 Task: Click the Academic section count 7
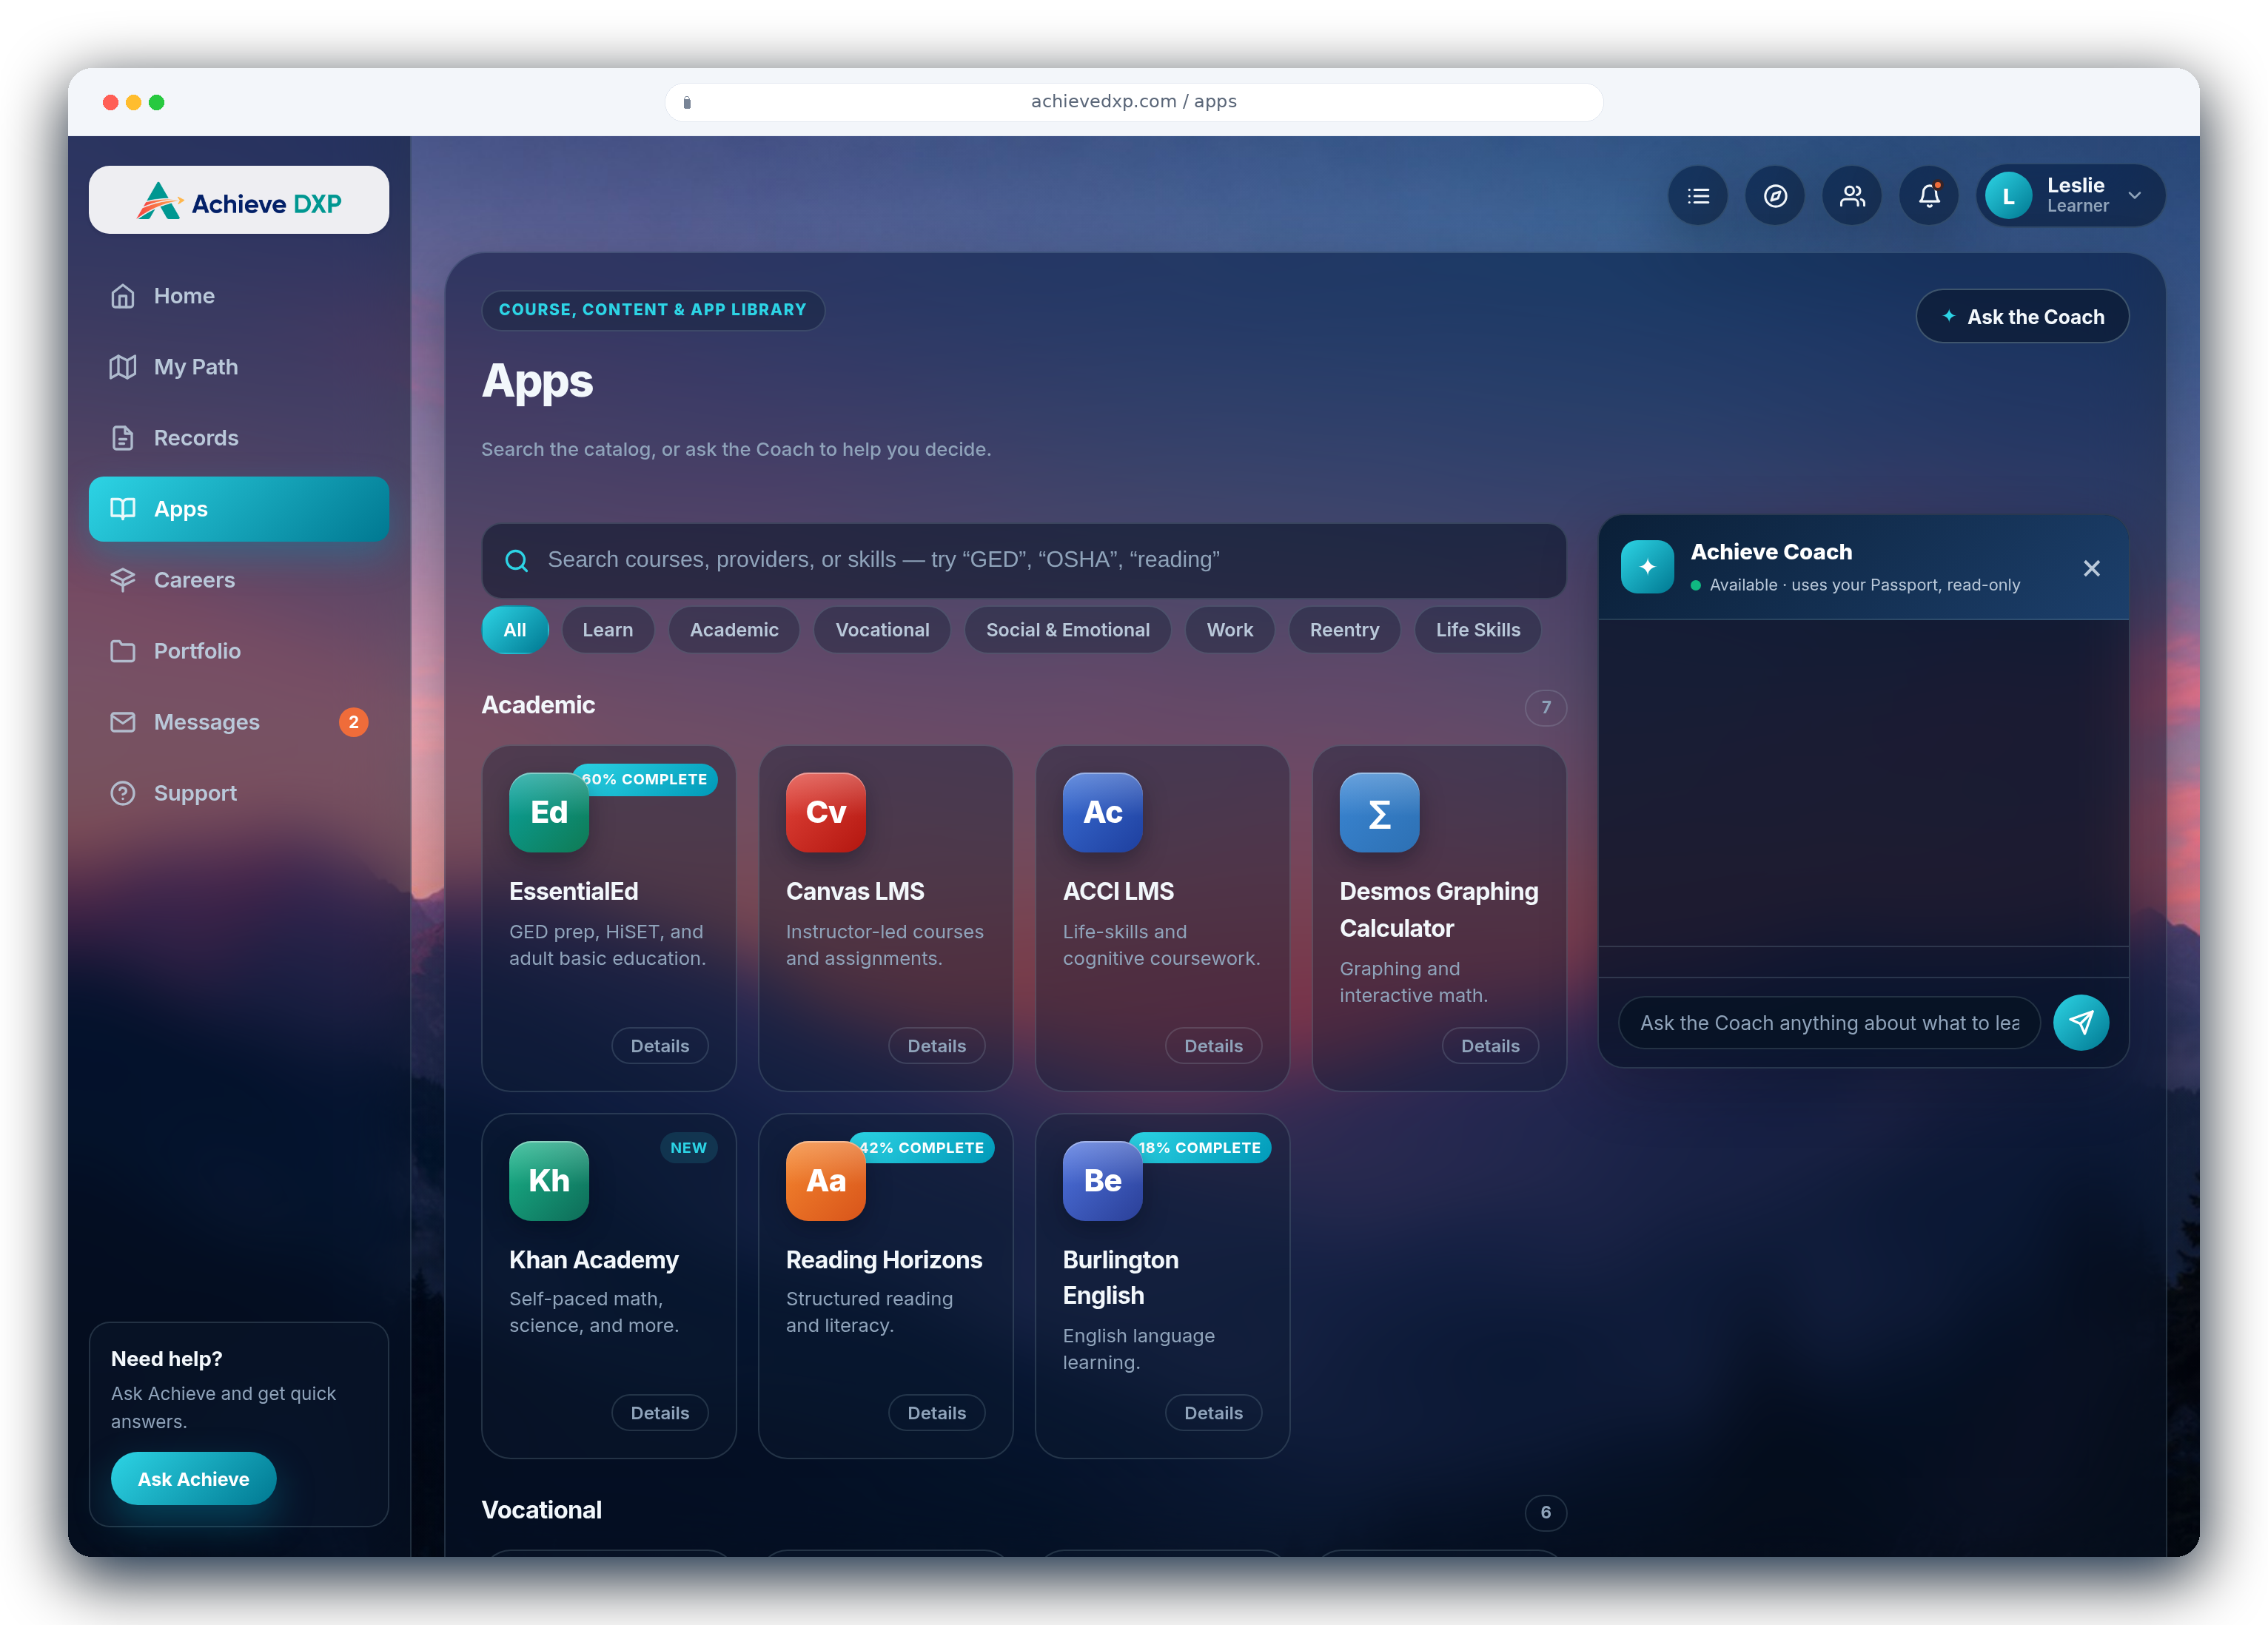tap(1546, 707)
